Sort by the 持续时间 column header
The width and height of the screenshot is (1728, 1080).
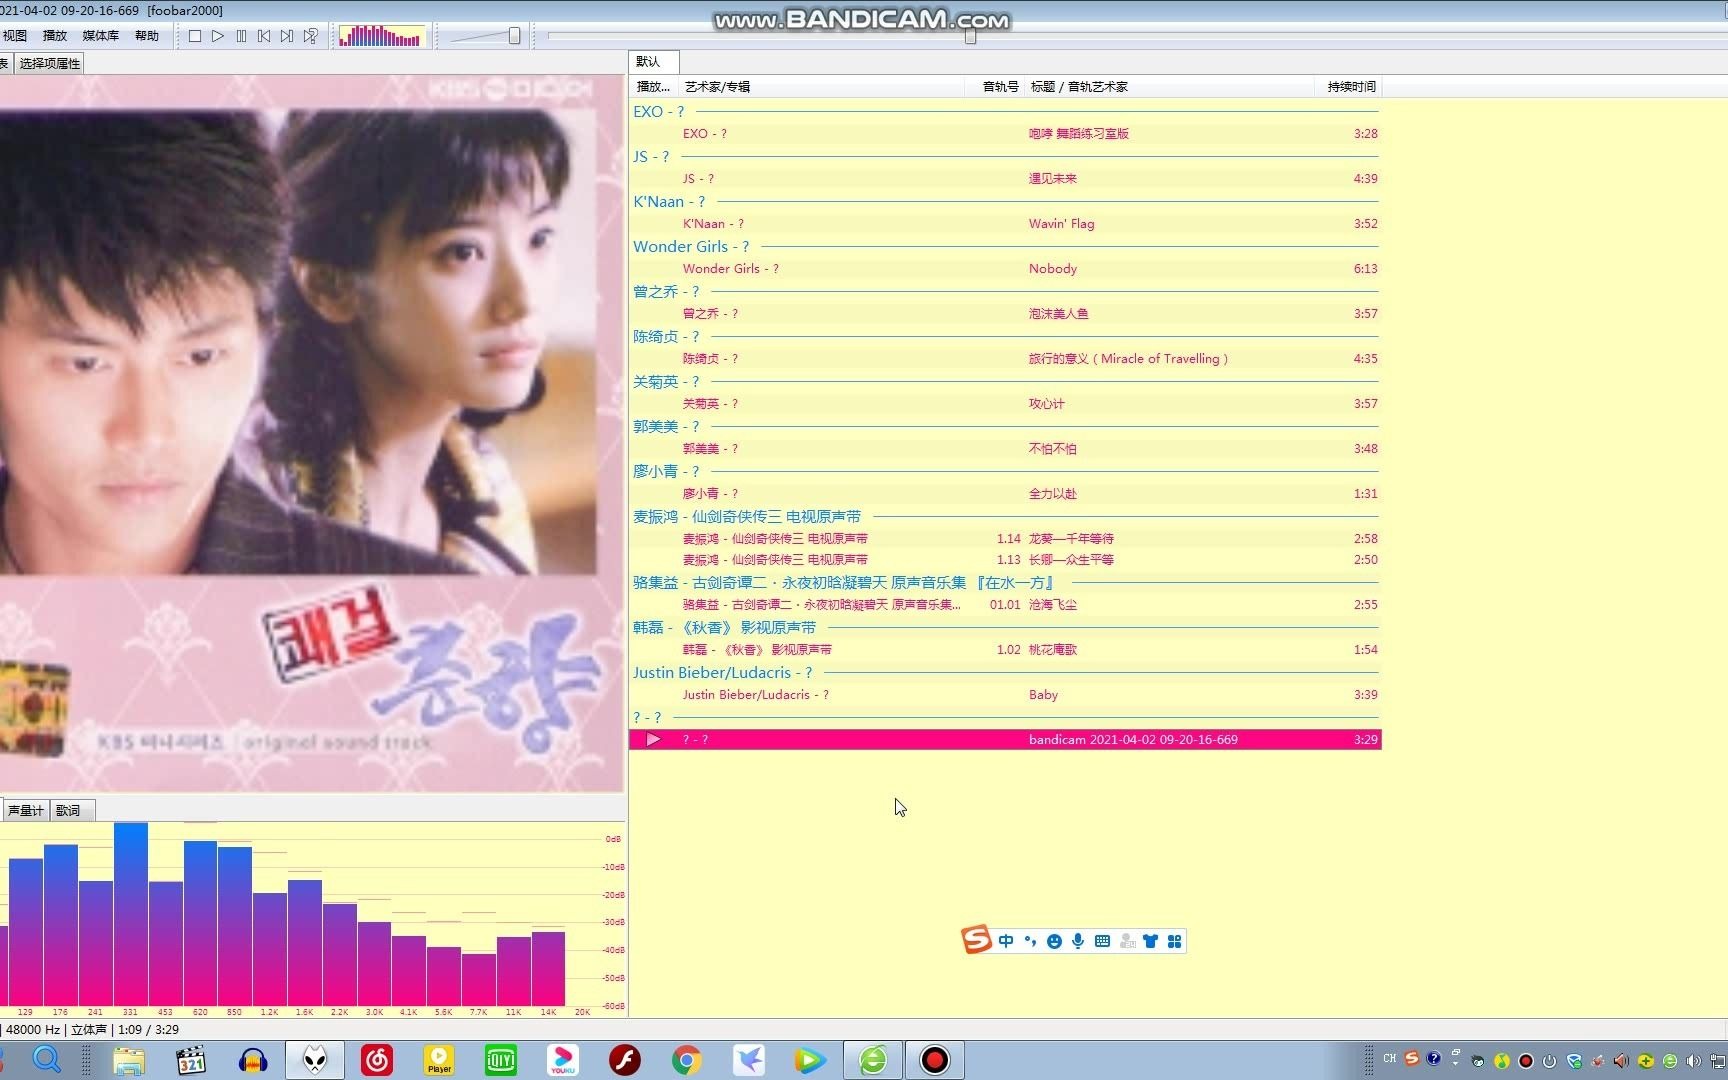1348,87
